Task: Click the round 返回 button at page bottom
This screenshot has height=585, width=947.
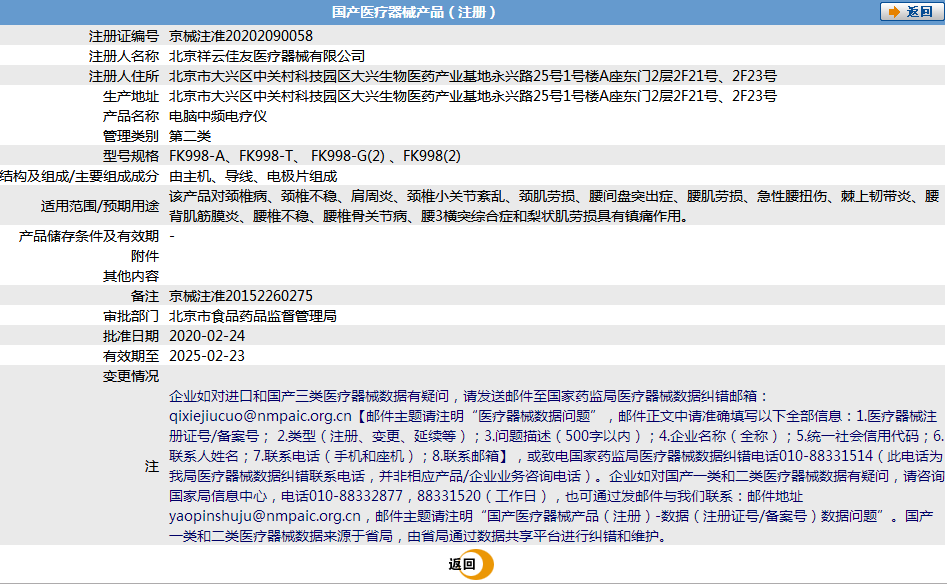Action: (x=471, y=564)
